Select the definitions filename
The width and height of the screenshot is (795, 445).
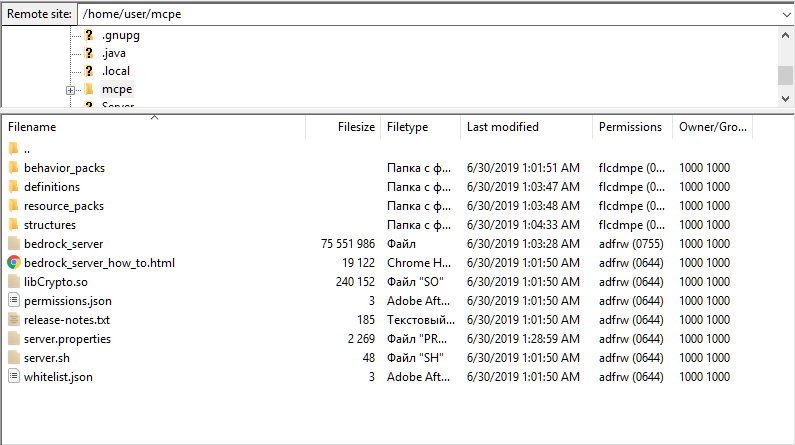click(x=52, y=187)
